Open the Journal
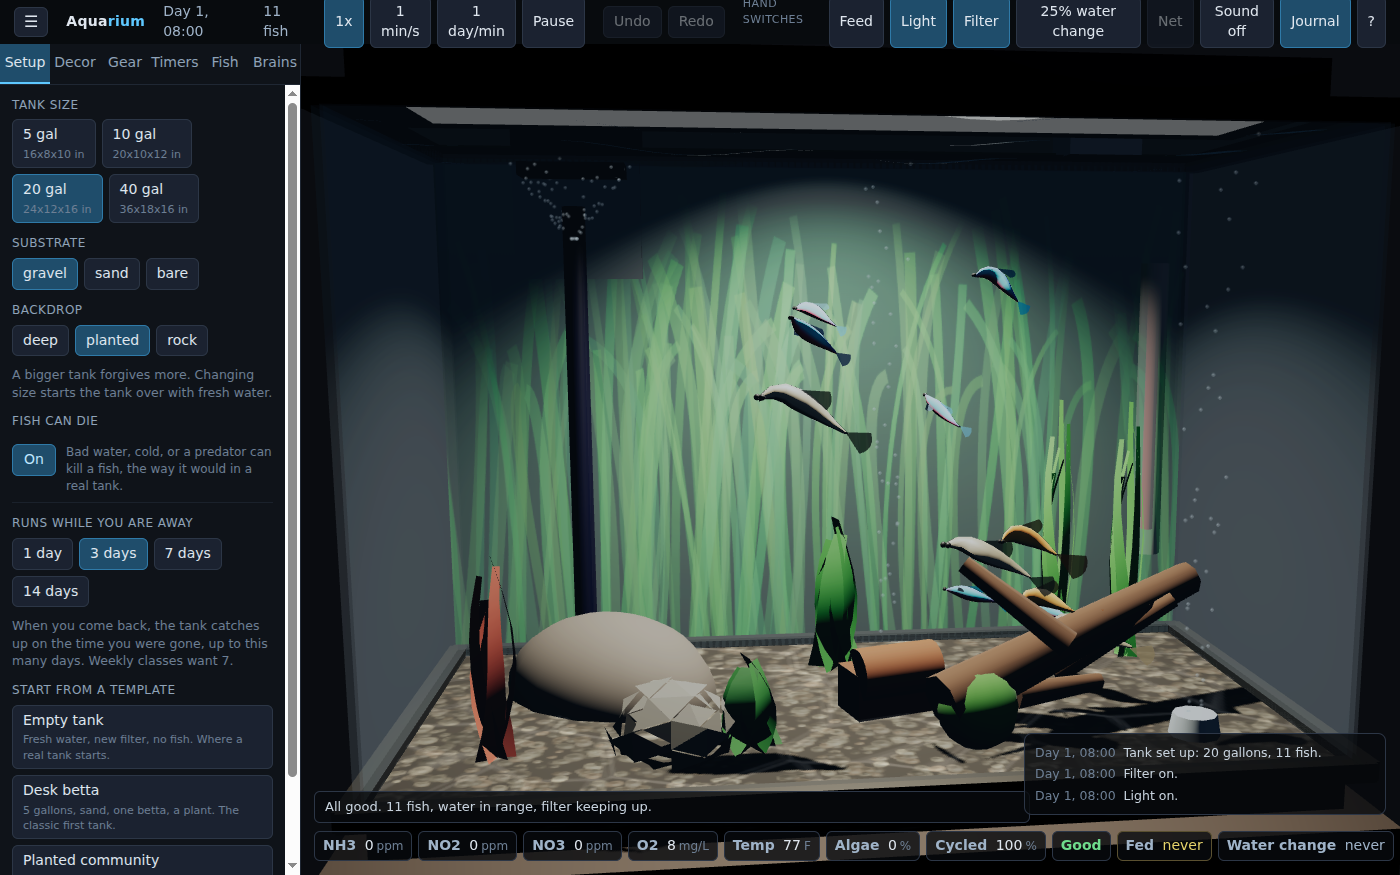This screenshot has width=1400, height=875. [x=1315, y=21]
